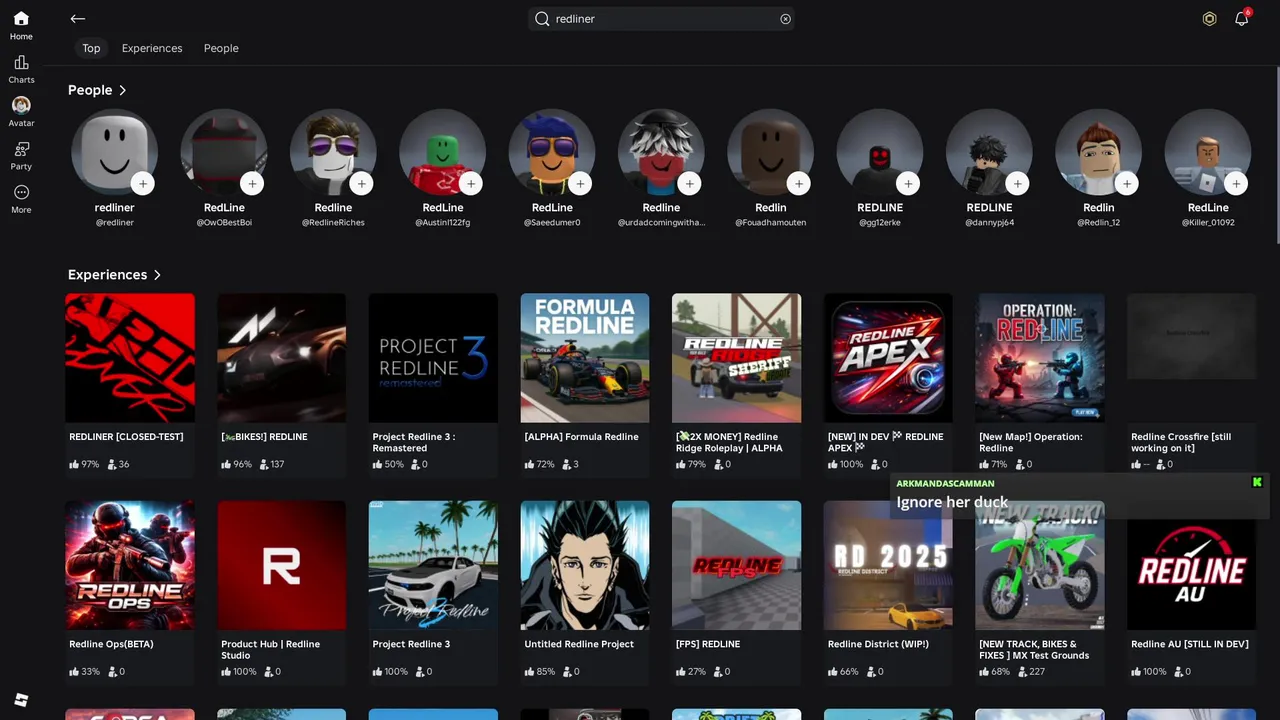This screenshot has width=1280, height=720.
Task: Click the Redline Ops(BETA) title
Action: pyautogui.click(x=111, y=644)
